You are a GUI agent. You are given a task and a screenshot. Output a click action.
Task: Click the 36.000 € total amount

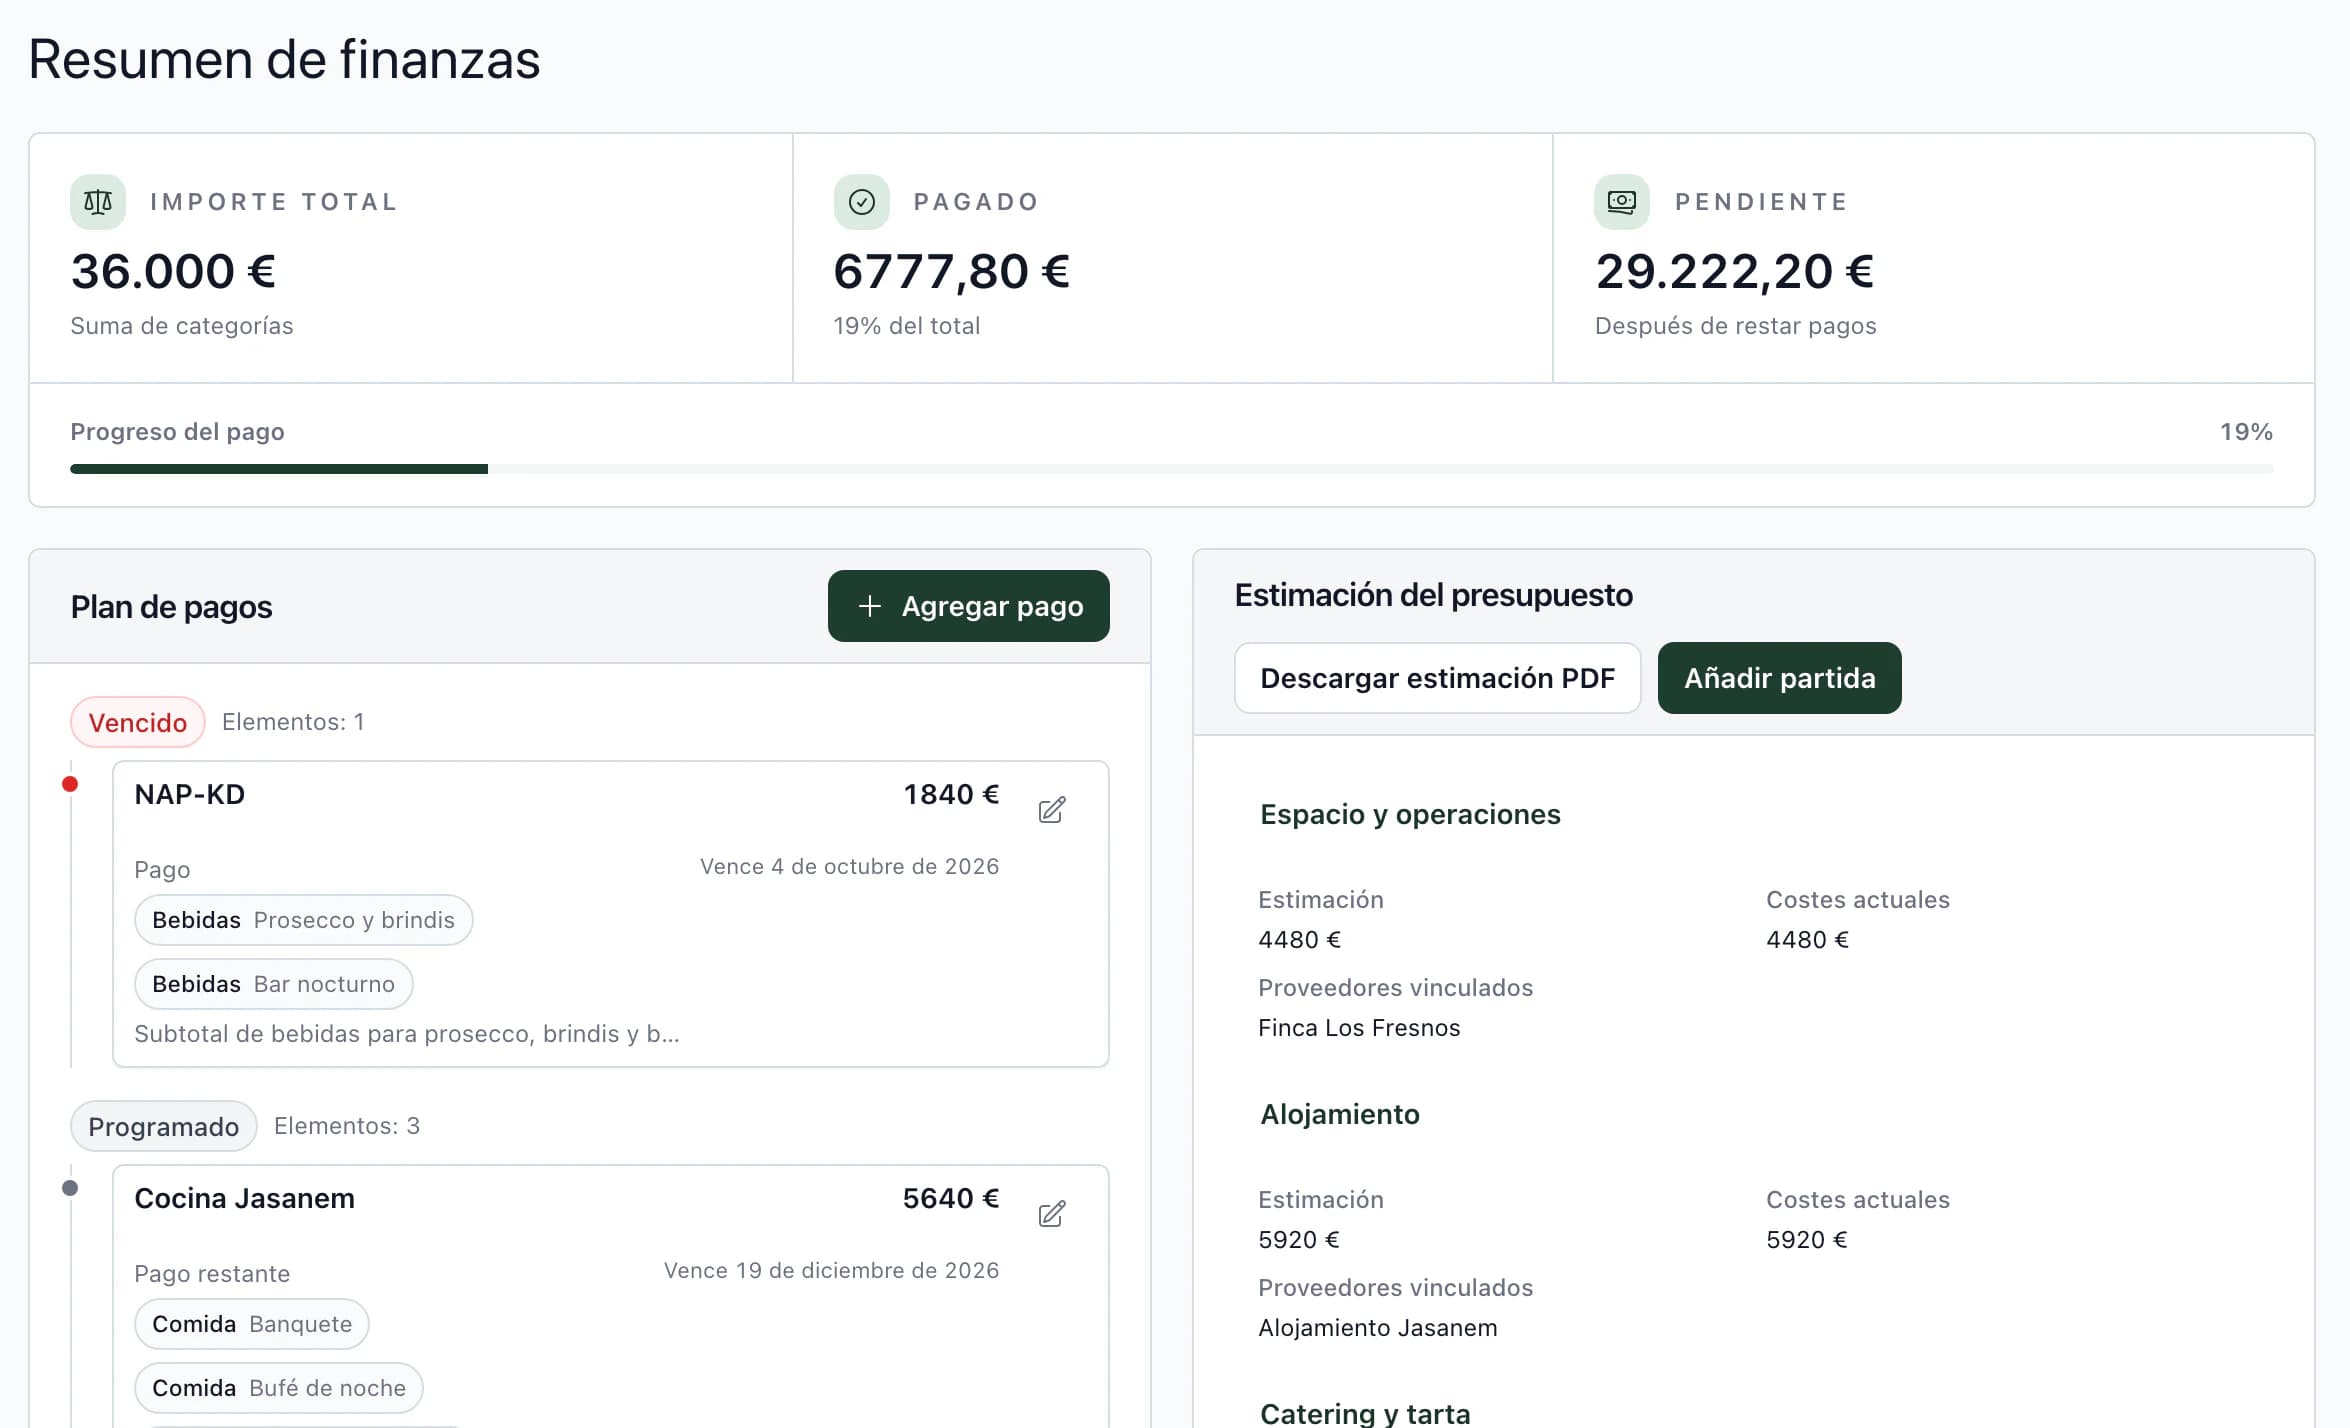(x=173, y=271)
